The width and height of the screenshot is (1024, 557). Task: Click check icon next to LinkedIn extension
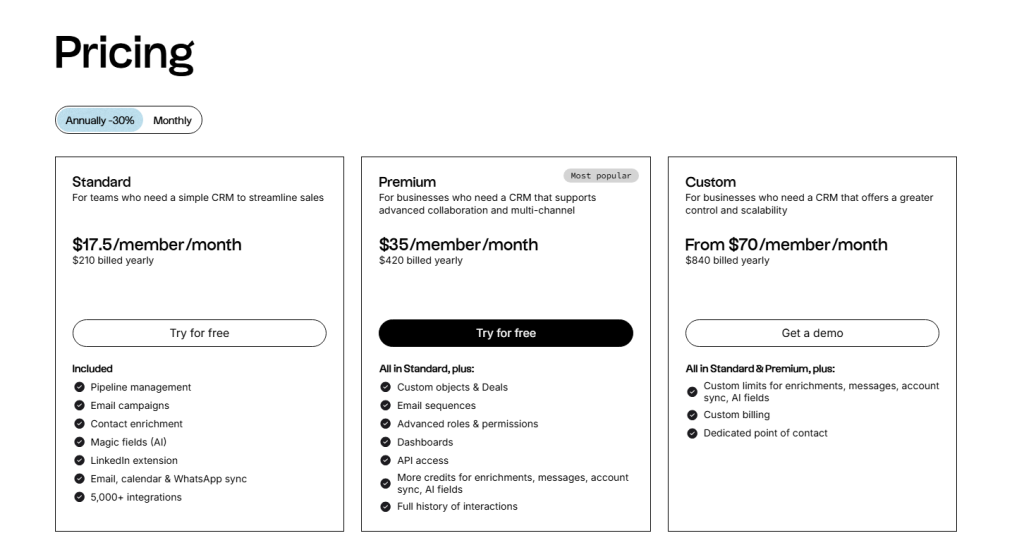(79, 461)
